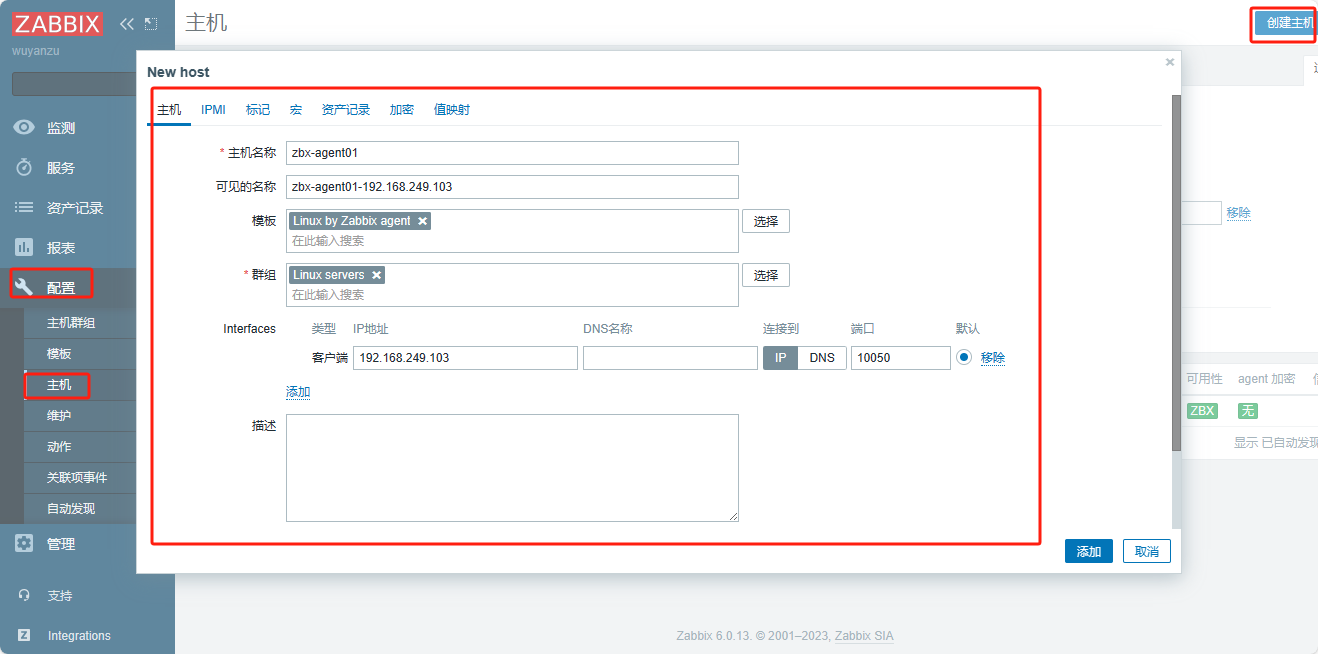
Task: Click the 支持 headset icon
Action: point(24,595)
